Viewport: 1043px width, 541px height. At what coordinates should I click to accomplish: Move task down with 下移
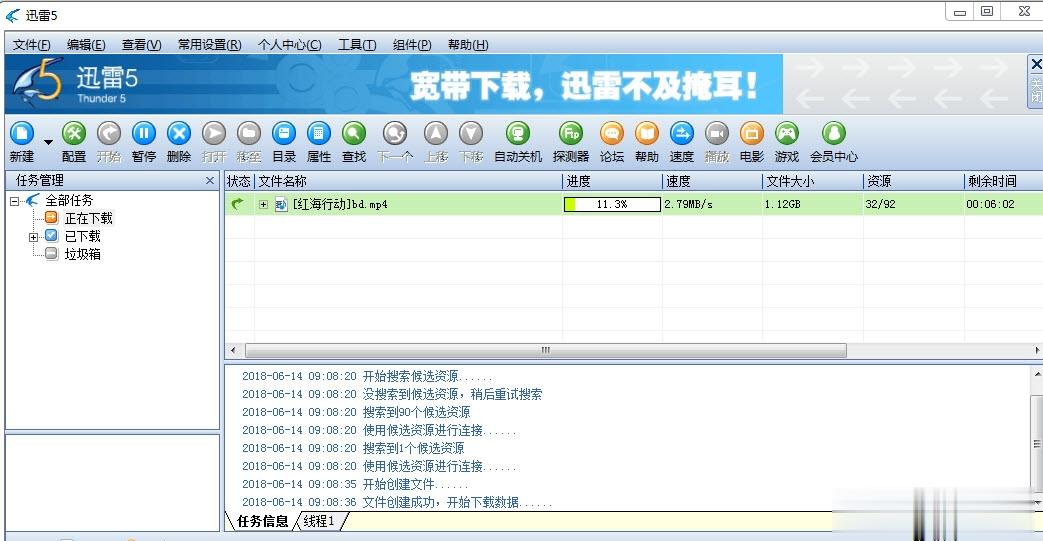coord(471,134)
